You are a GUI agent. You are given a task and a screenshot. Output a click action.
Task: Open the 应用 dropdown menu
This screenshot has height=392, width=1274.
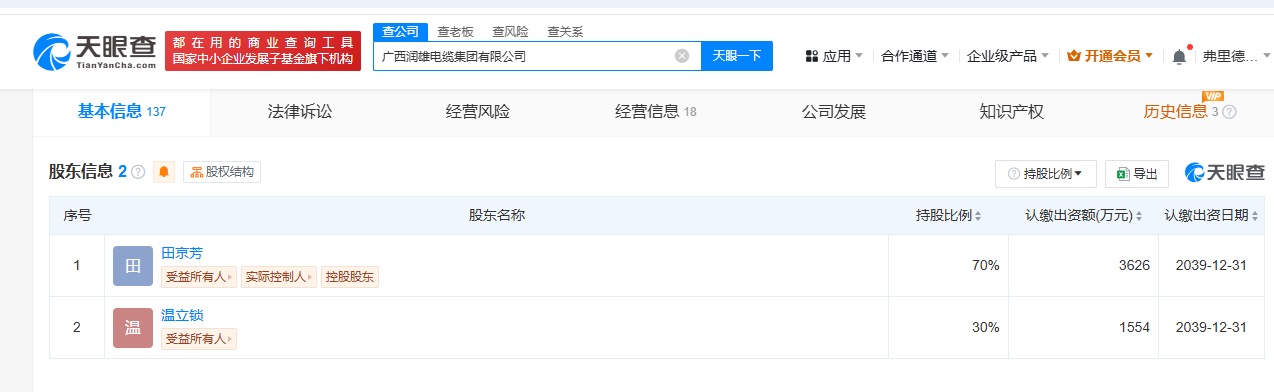[834, 56]
